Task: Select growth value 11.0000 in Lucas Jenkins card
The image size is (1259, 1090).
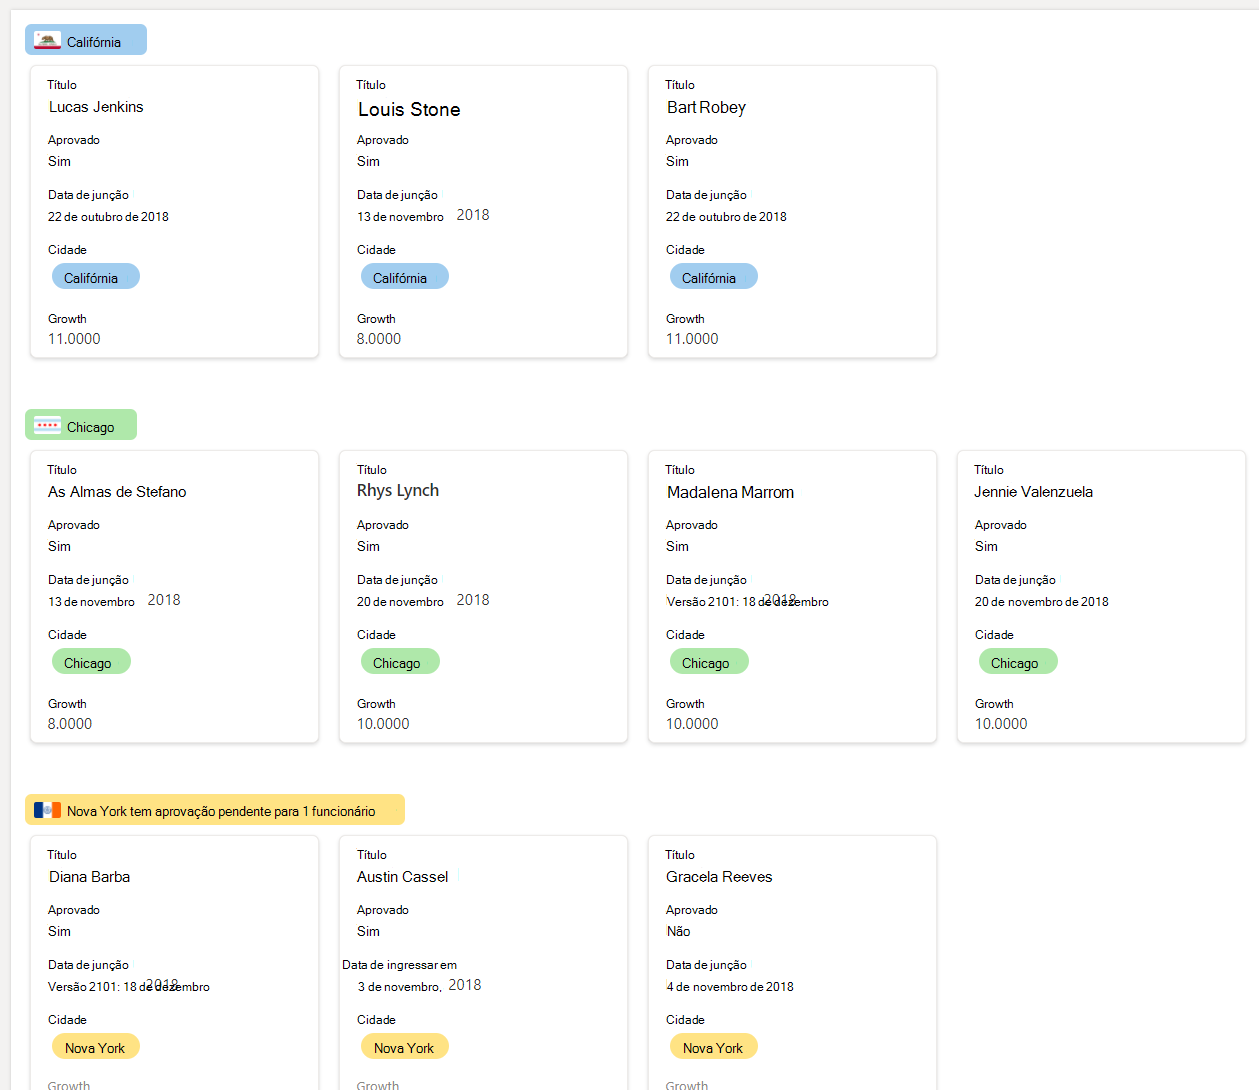Action: click(74, 339)
